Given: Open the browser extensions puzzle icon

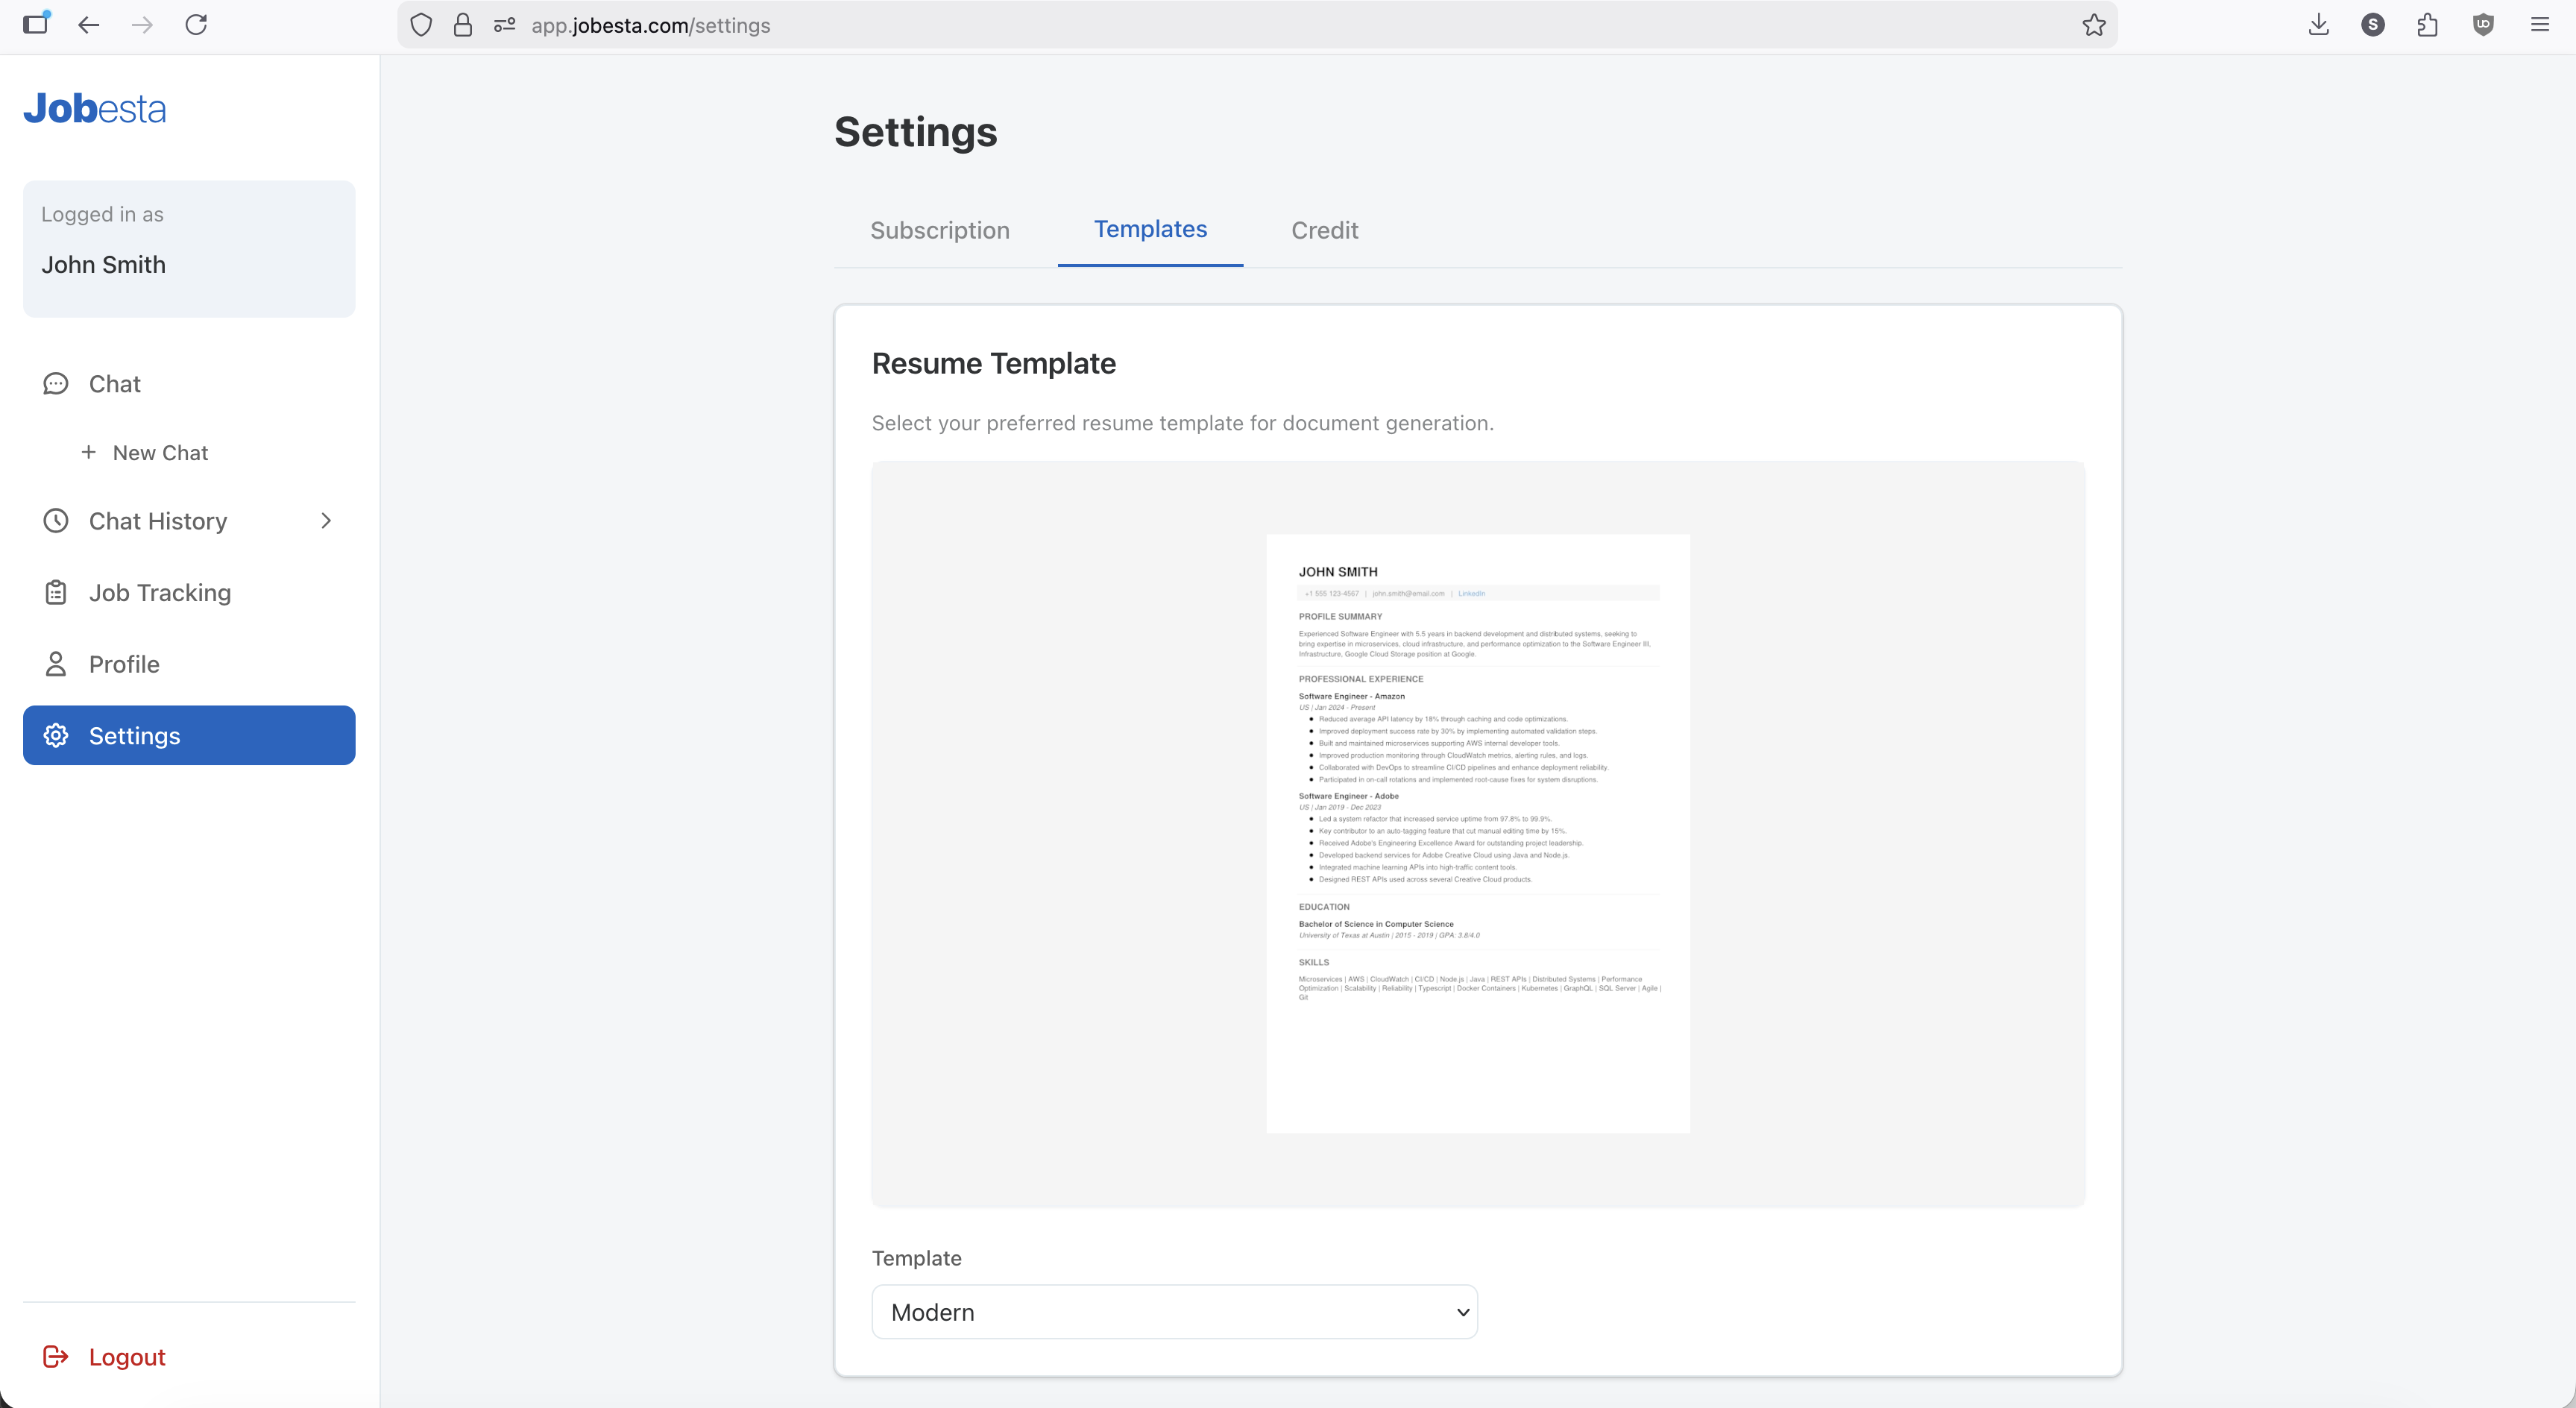Looking at the screenshot, I should 2427,25.
